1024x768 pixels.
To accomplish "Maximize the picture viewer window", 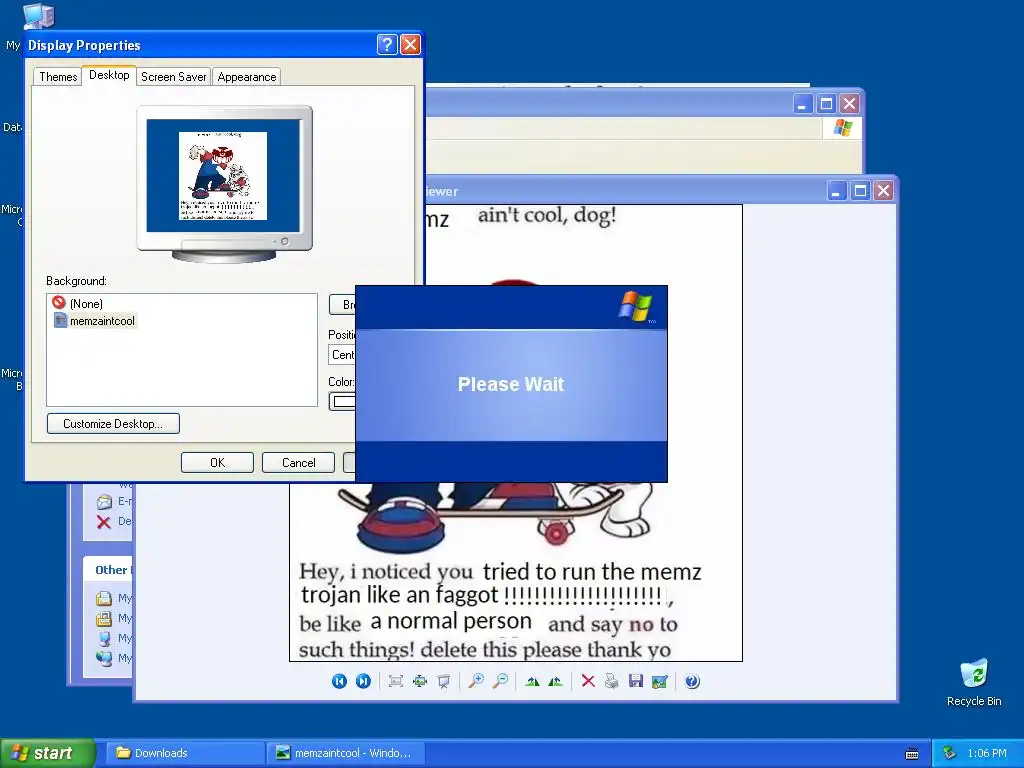I will click(x=860, y=191).
